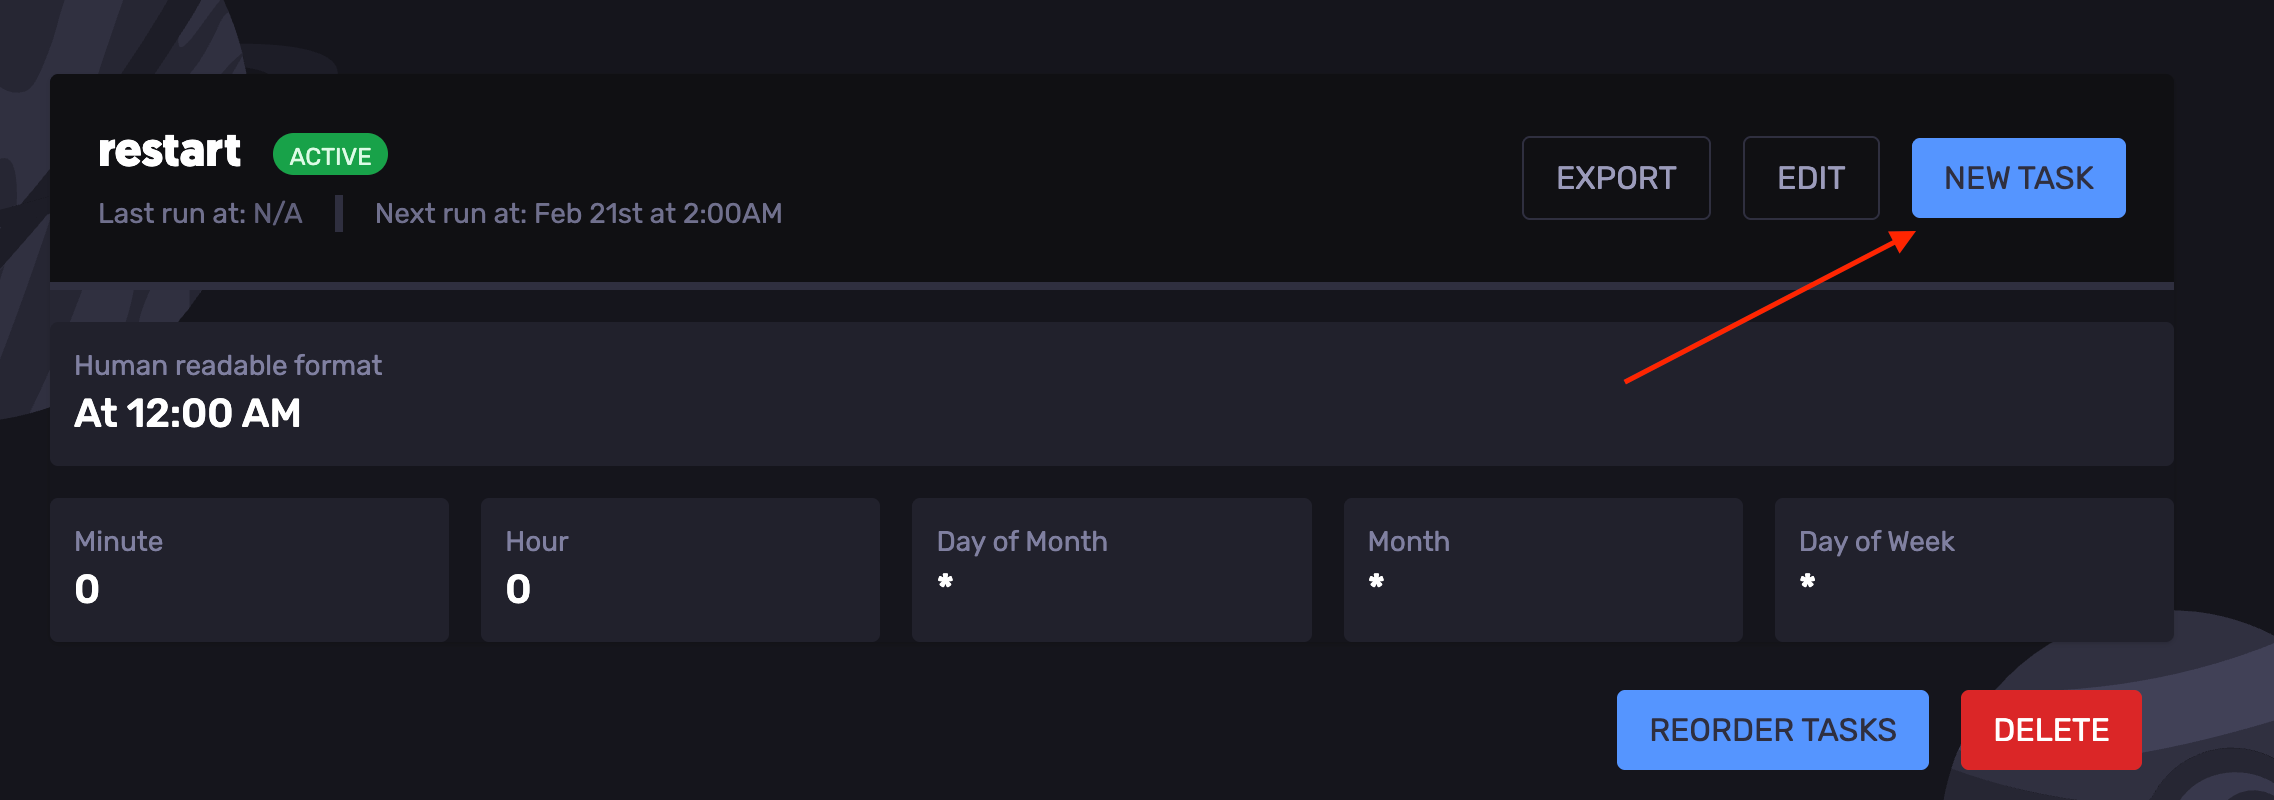Click the Day of Week label
The height and width of the screenshot is (800, 2274).
click(x=1876, y=541)
